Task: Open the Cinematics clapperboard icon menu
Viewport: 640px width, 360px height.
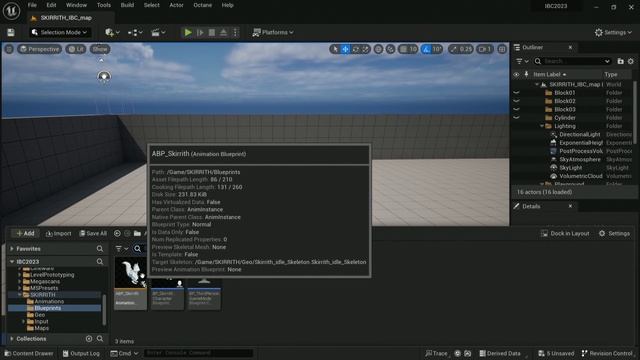Action: click(158, 32)
